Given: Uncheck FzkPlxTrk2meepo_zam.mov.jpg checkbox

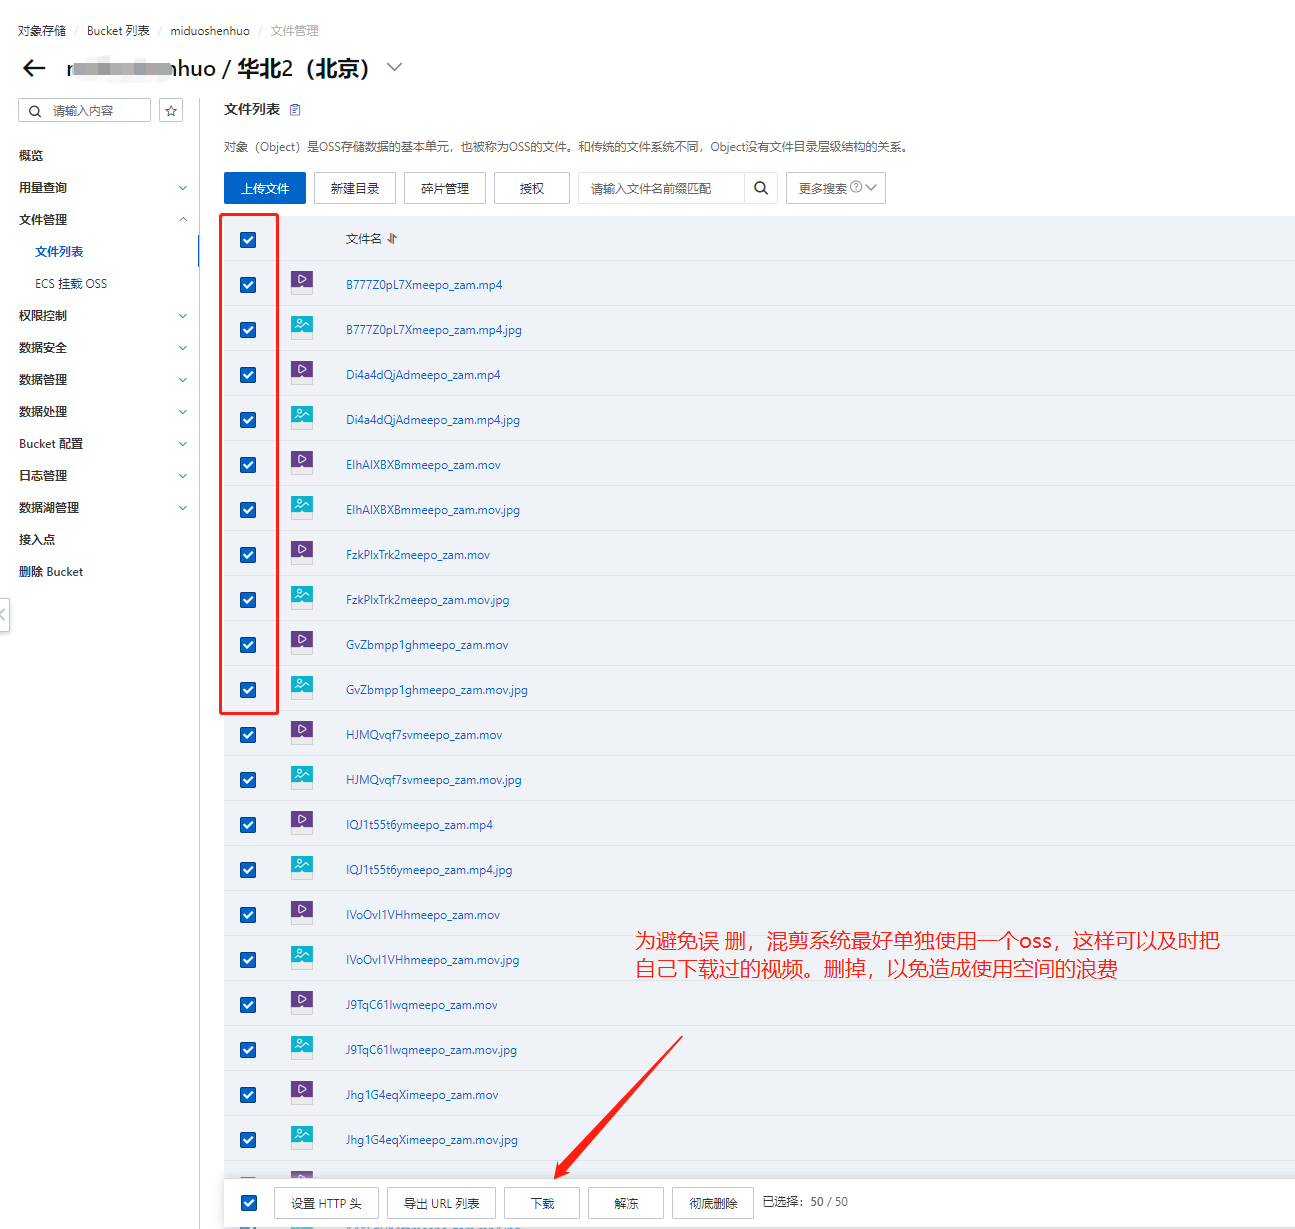Looking at the screenshot, I should 248,600.
